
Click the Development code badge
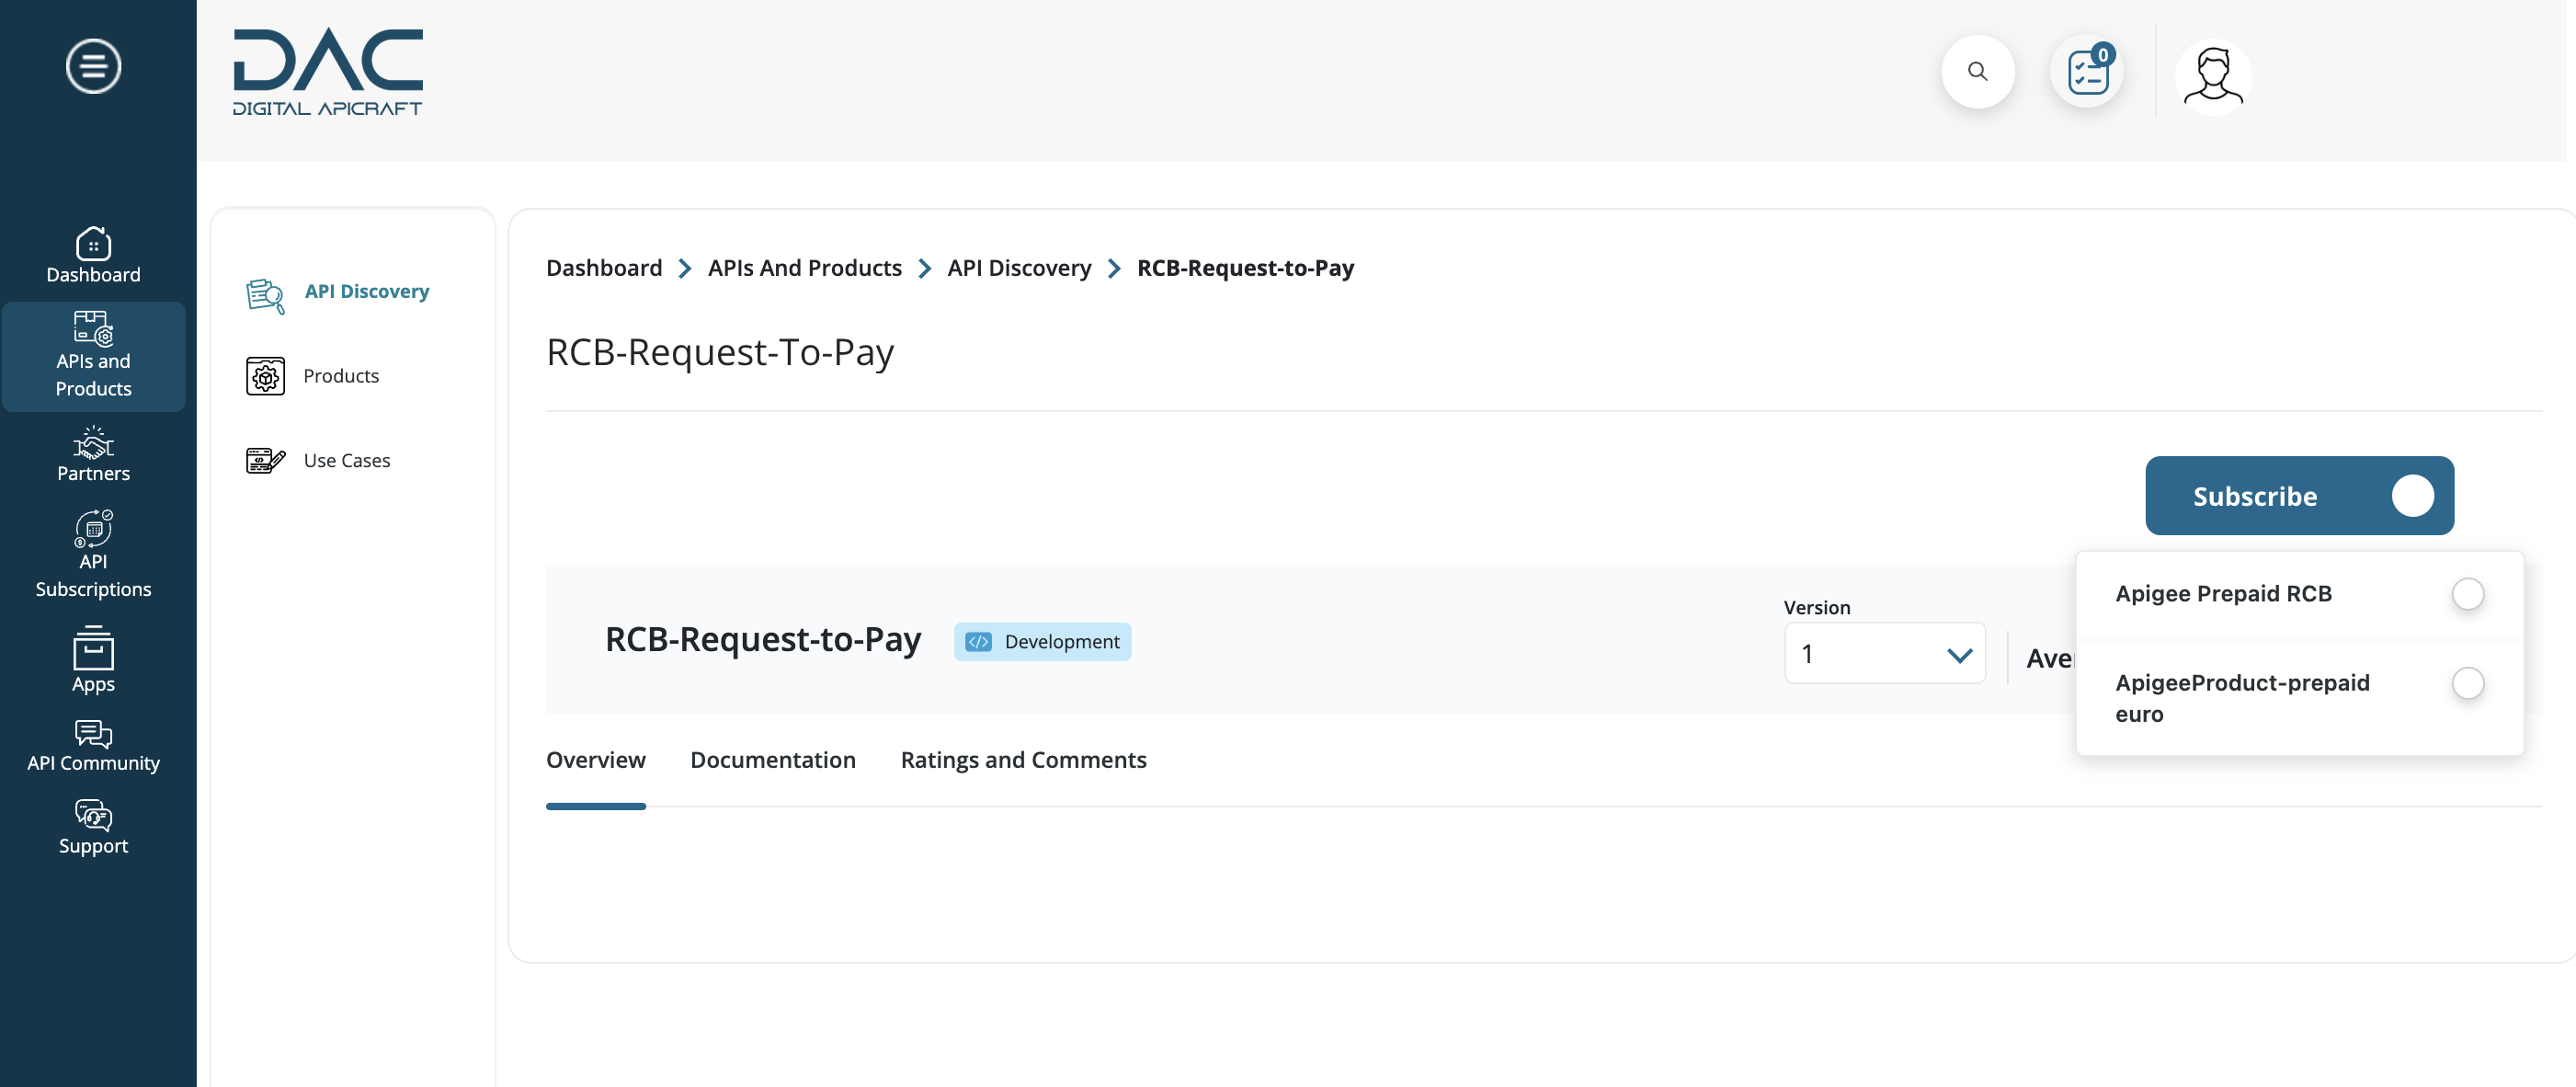tap(1042, 641)
